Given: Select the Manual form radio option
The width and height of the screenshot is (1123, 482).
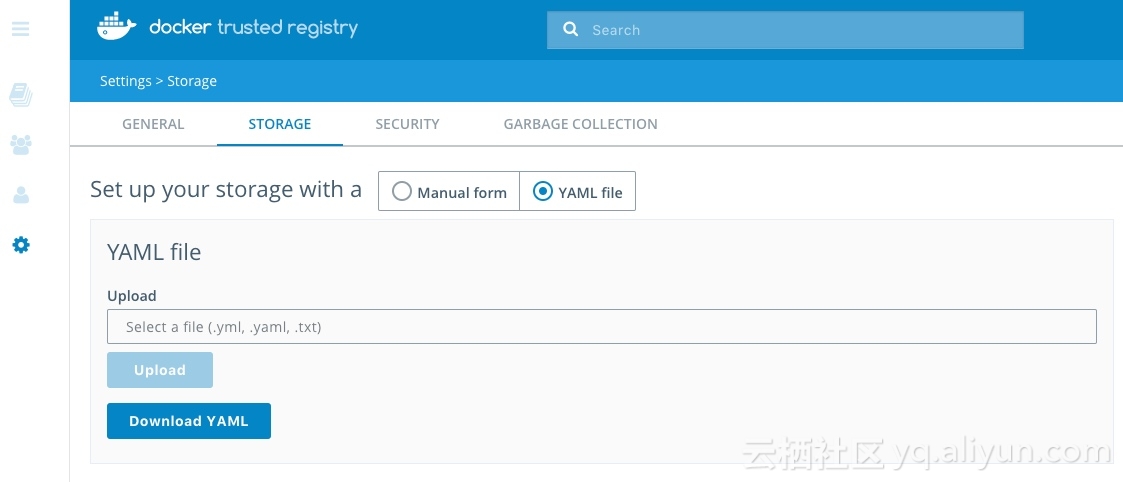Looking at the screenshot, I should click(449, 192).
